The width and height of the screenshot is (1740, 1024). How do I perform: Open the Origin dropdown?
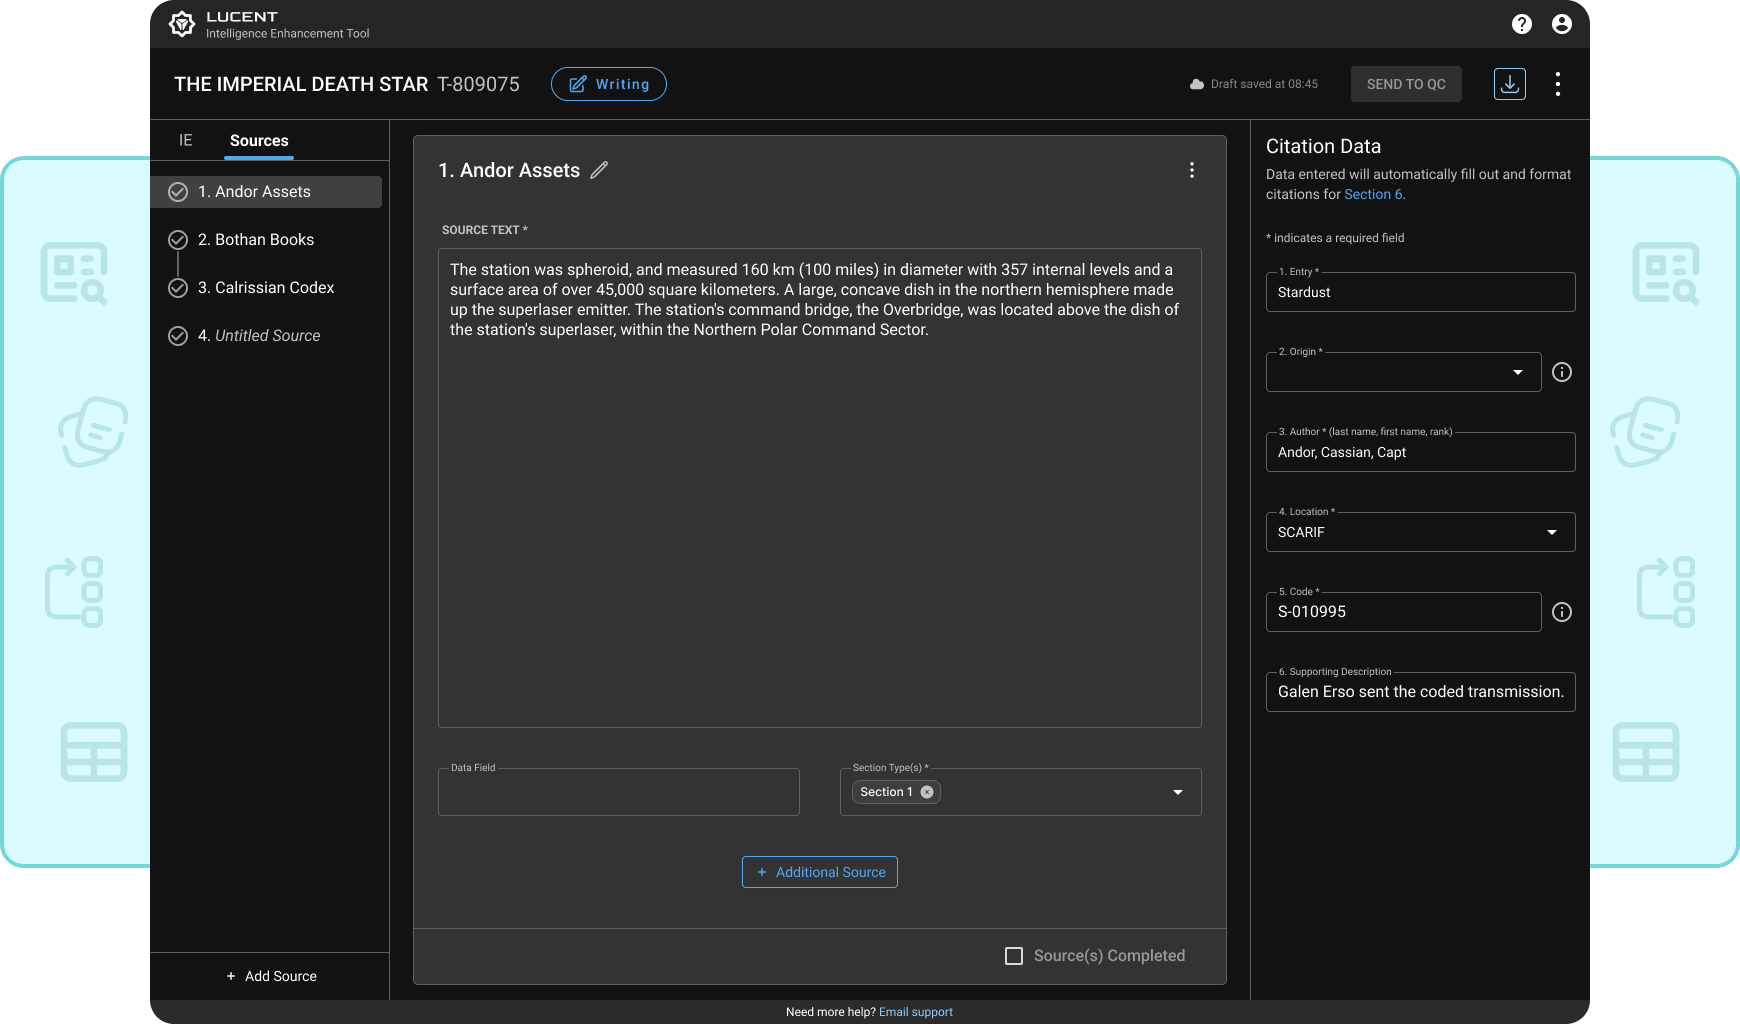[x=1404, y=372]
